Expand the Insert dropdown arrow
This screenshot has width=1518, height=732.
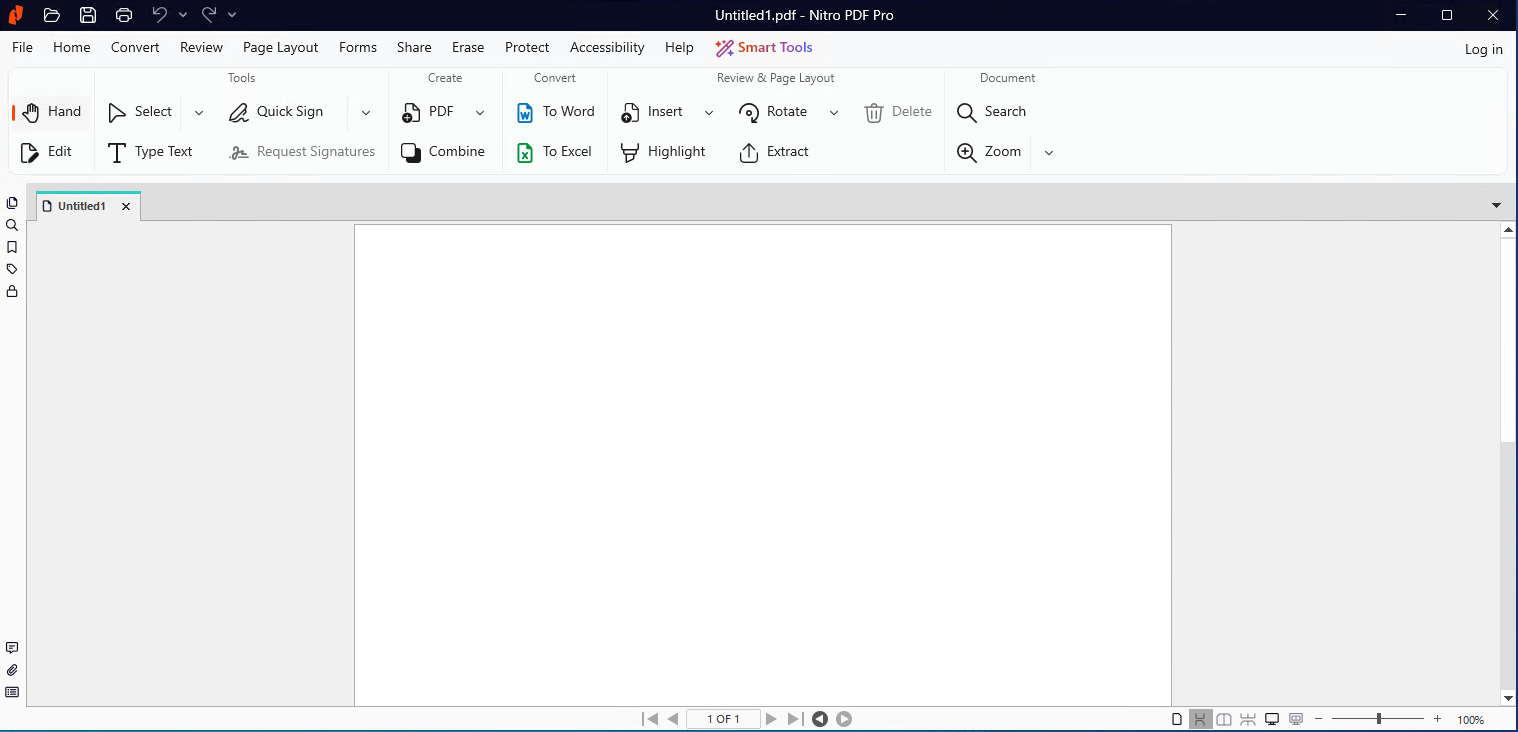[709, 113]
